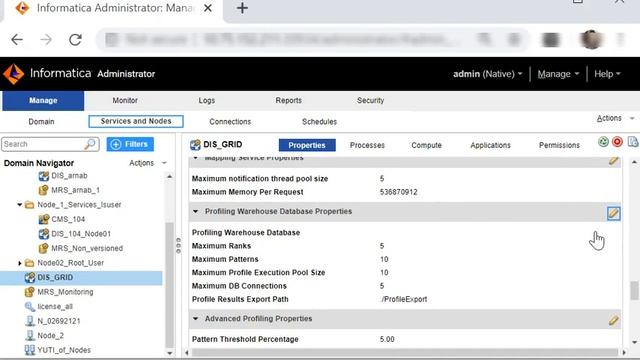Click browser back arrow
This screenshot has height=360, width=640.
pos(17,40)
